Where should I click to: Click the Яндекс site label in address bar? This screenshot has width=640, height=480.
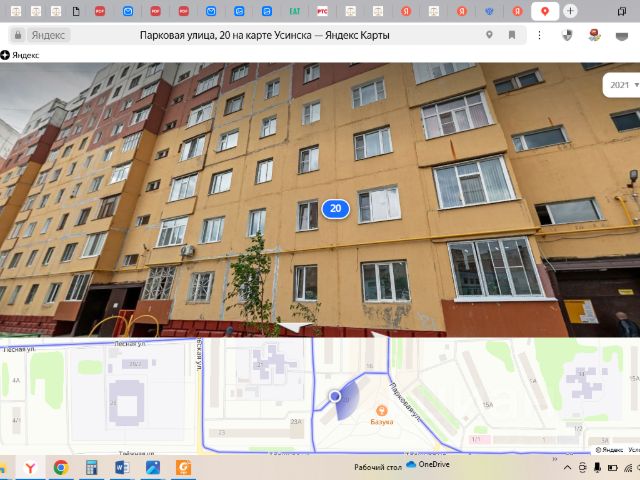coord(48,36)
